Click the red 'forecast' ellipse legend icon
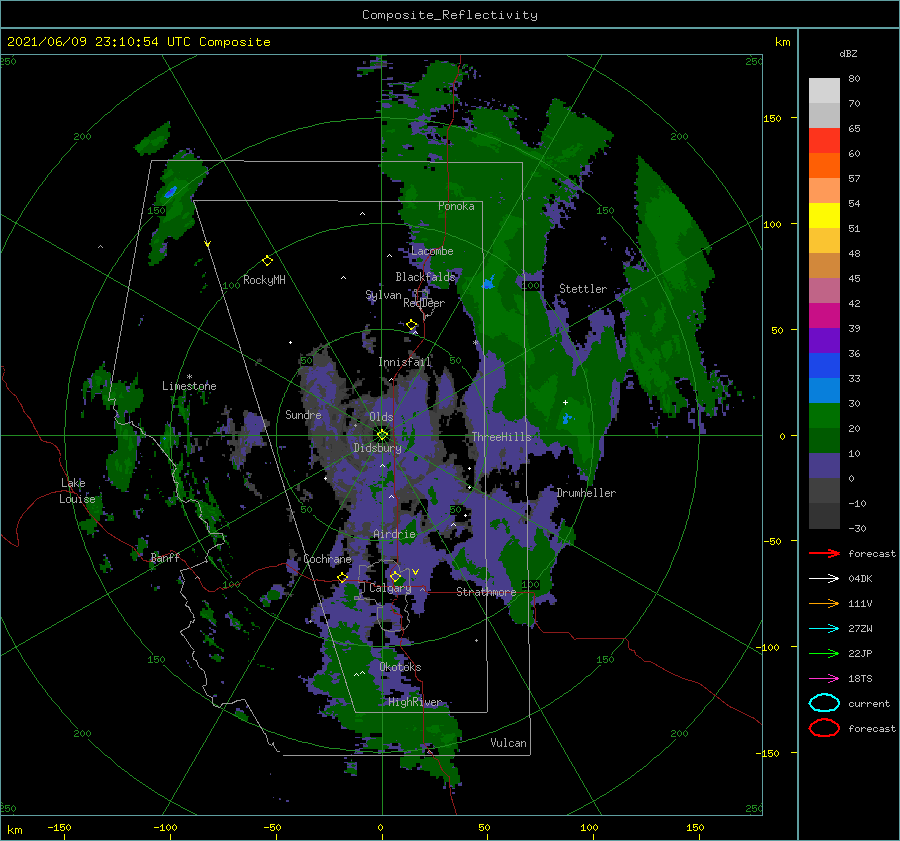 point(824,728)
